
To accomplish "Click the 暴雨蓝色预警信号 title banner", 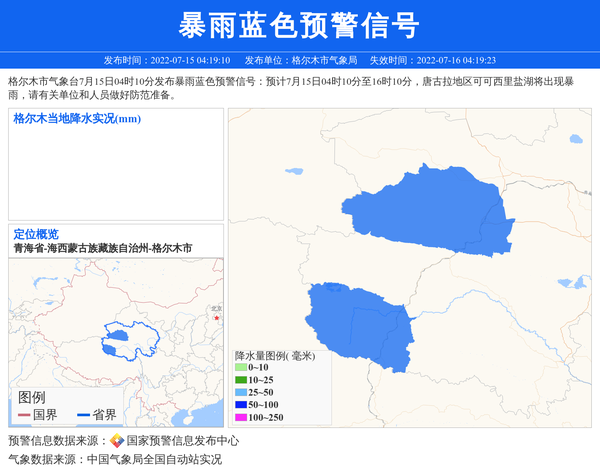I will point(300,24).
